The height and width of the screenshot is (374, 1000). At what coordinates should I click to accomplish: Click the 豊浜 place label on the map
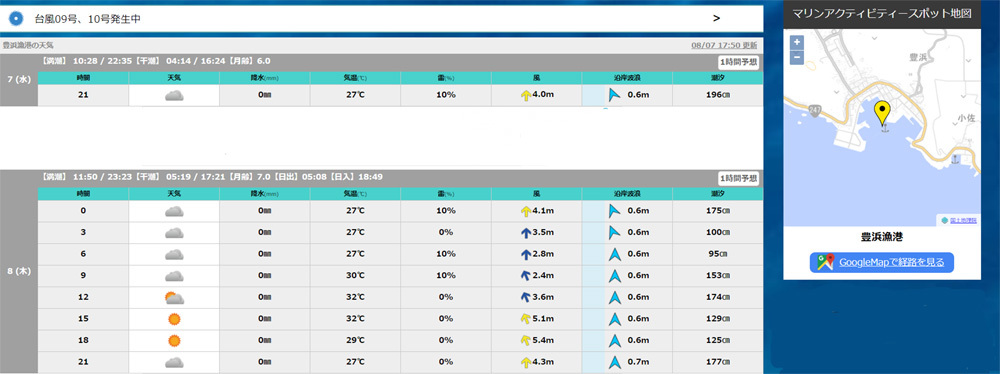[x=917, y=57]
